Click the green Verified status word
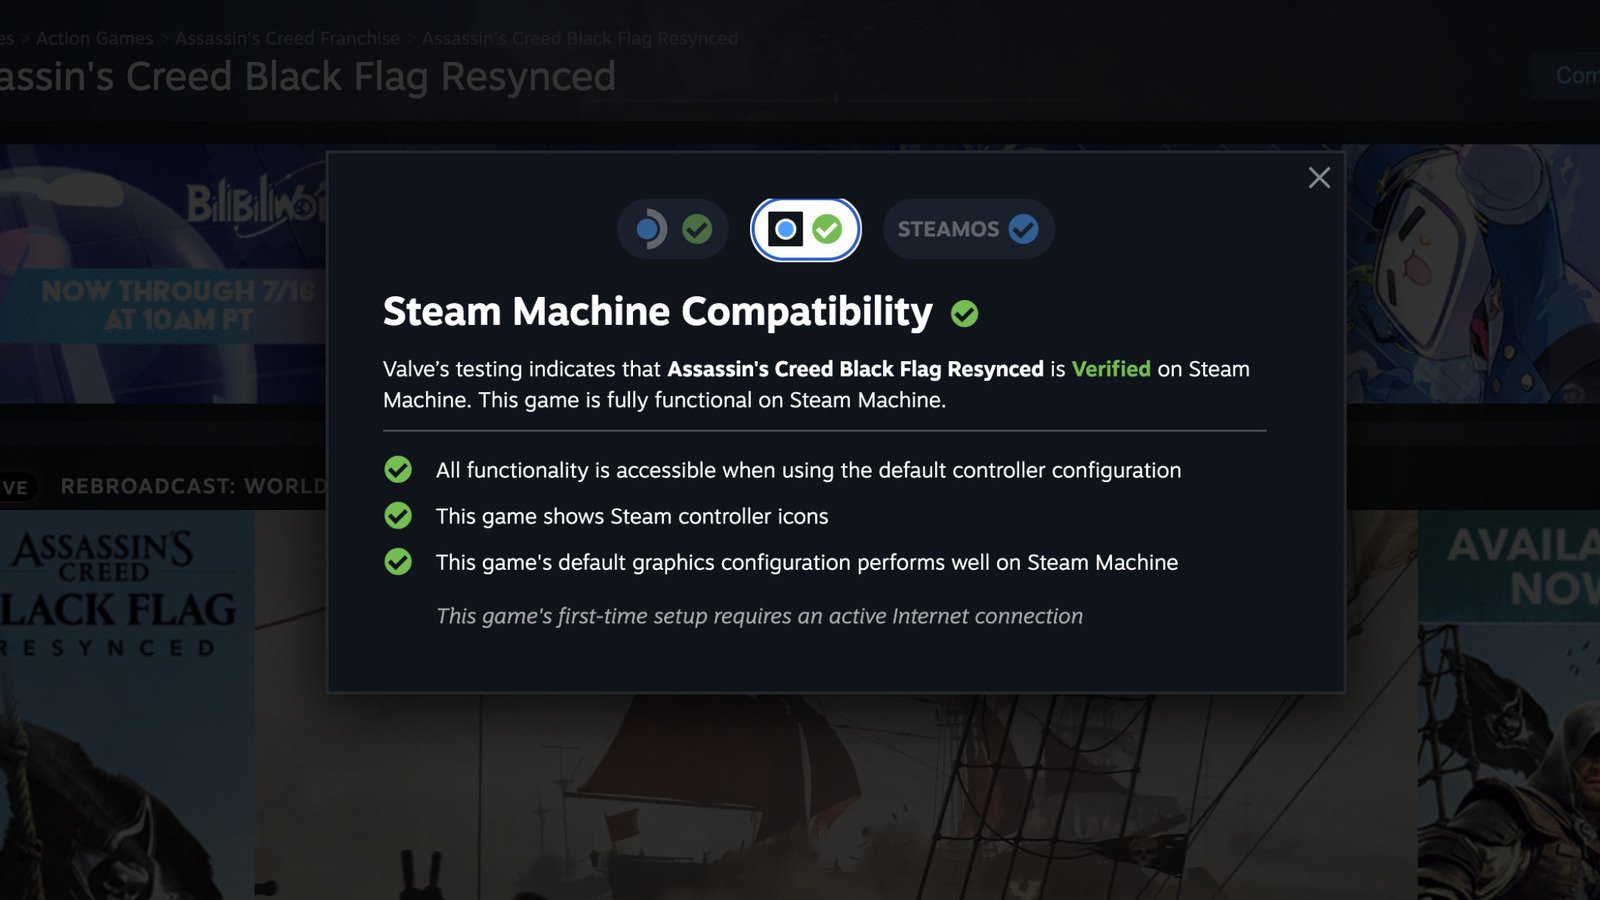 click(1111, 369)
